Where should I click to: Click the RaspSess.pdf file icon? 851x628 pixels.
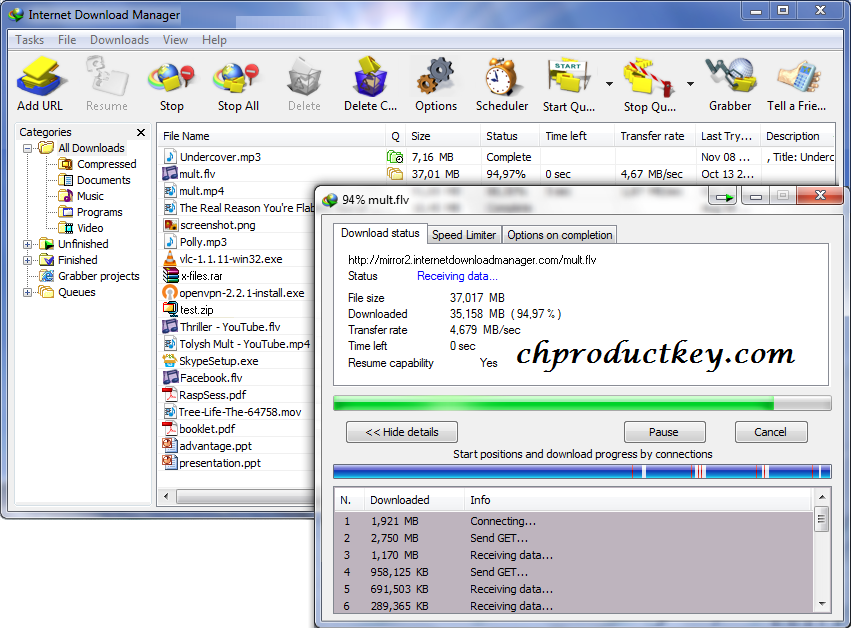click(170, 395)
